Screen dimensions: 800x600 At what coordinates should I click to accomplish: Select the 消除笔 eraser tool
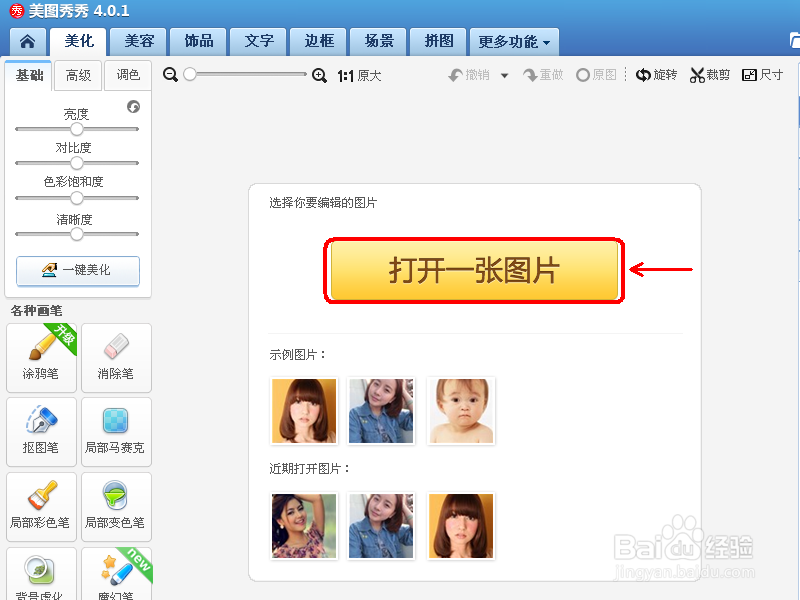click(116, 358)
